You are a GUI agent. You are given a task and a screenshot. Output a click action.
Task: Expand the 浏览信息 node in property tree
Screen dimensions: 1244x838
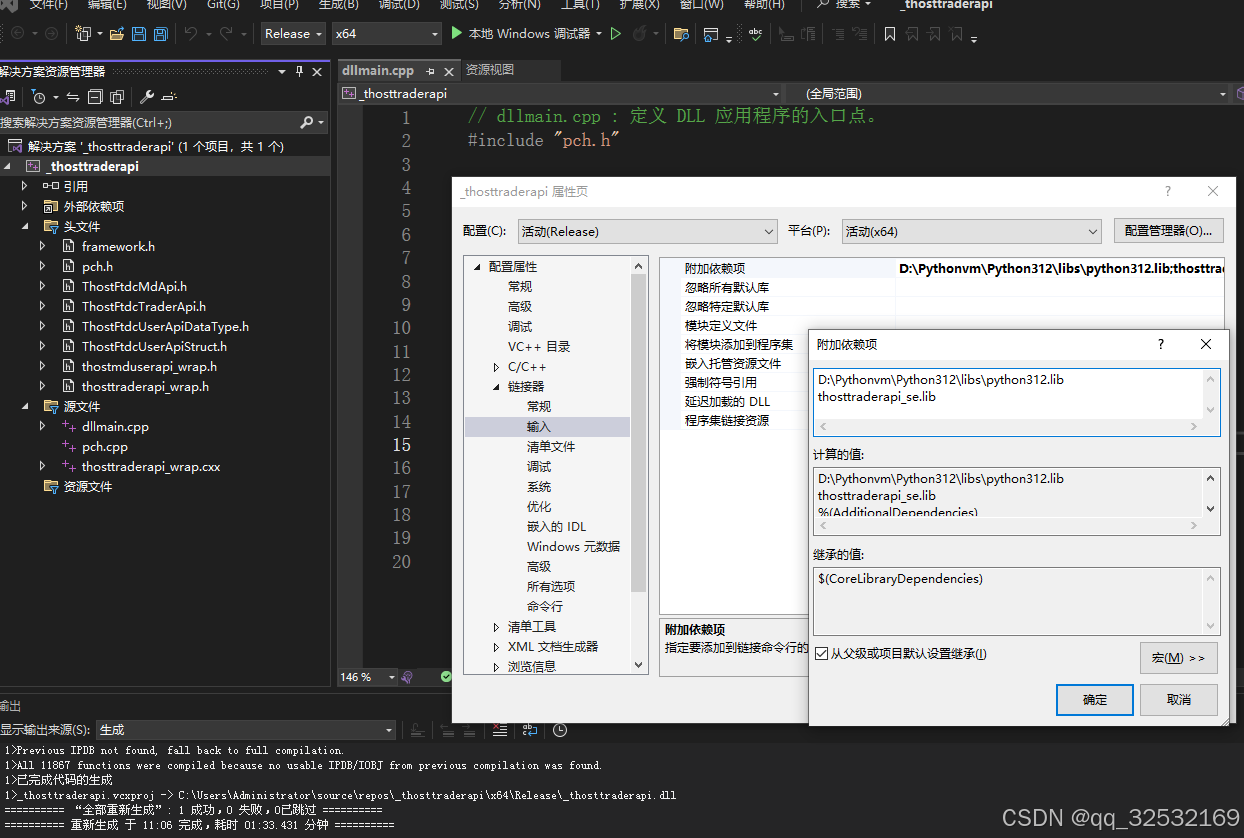pos(496,667)
